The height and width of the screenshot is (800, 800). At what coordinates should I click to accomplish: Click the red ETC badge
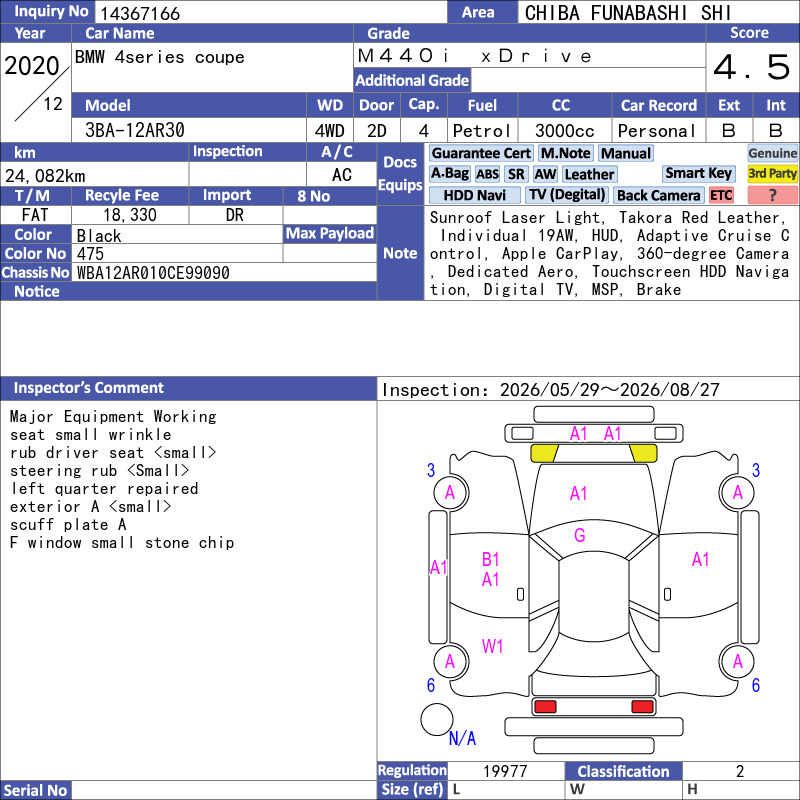tap(721, 195)
